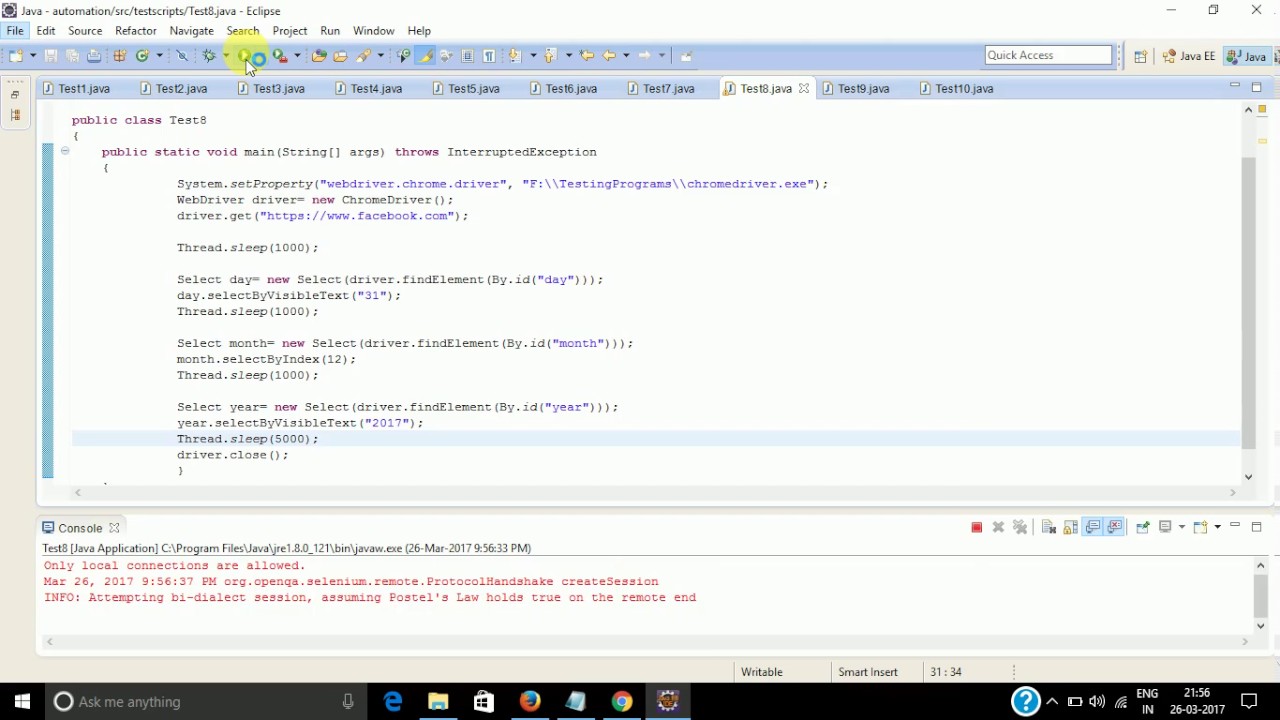Click Last Edit Location icon
Screen dimensions: 1280x720
tap(587, 56)
